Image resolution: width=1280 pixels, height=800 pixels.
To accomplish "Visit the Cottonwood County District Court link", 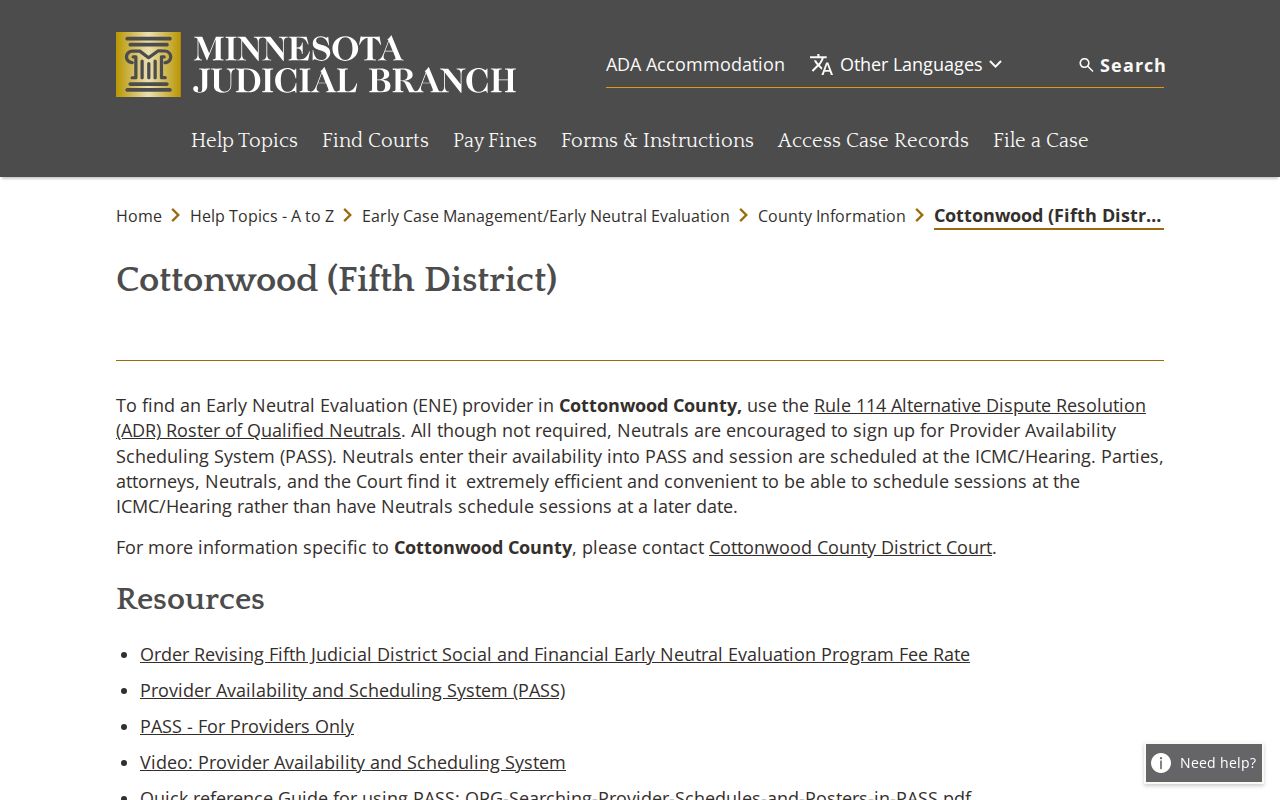I will point(851,548).
